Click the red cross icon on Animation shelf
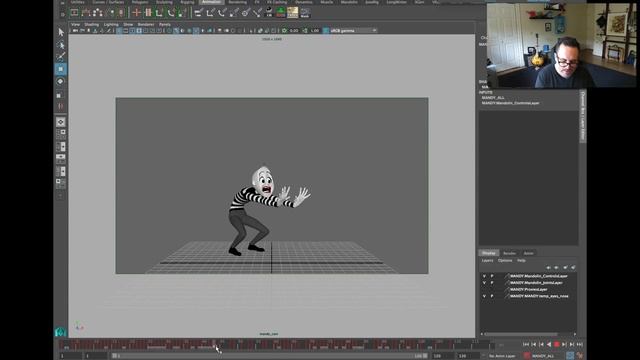This screenshot has width=640, height=360. tap(136, 13)
